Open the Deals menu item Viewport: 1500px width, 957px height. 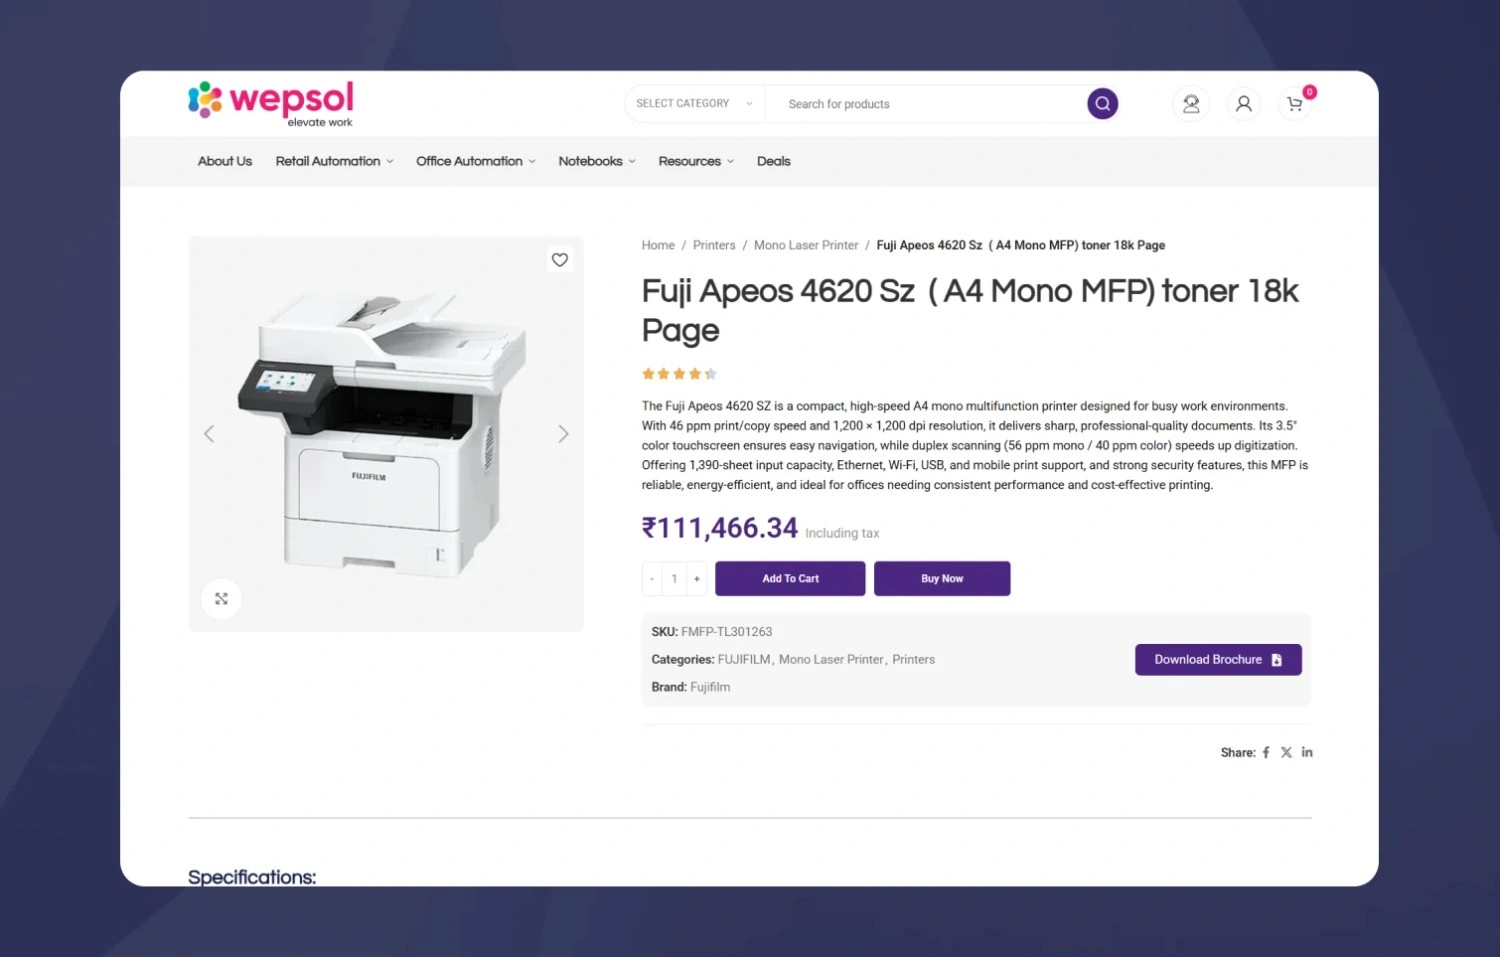[773, 161]
